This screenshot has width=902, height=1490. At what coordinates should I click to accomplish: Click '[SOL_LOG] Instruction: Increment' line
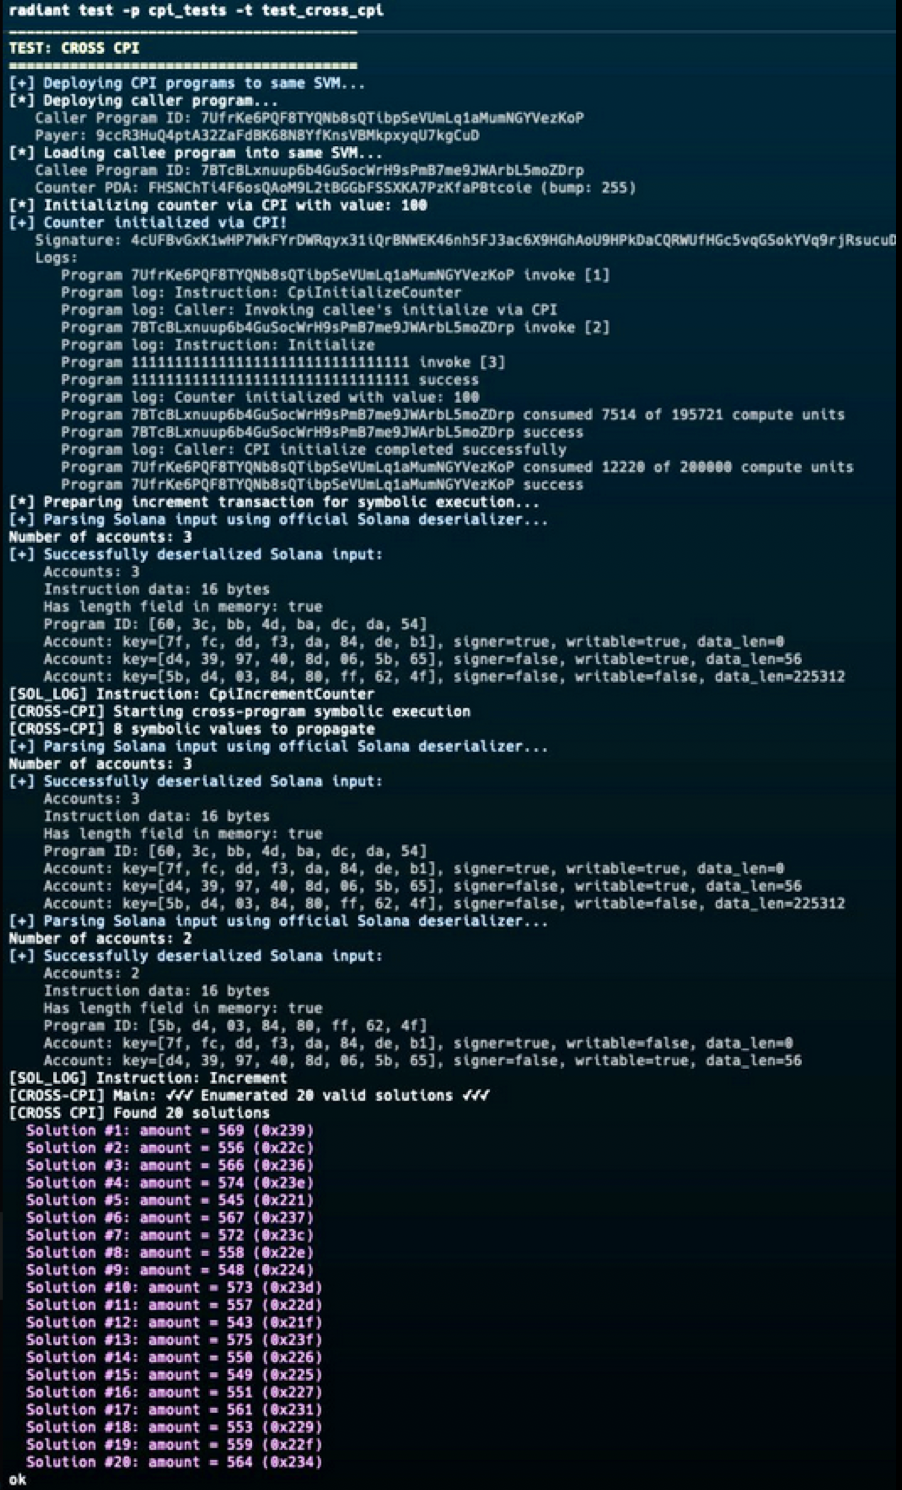148,1078
